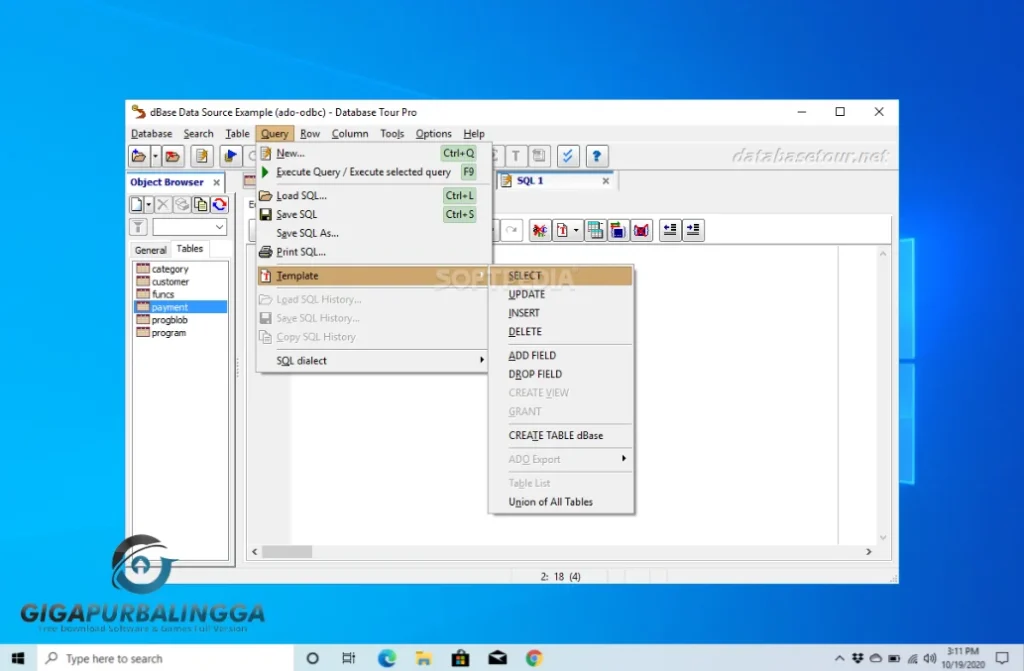1024x671 pixels.
Task: Open the Windows Start menu
Action: coord(18,658)
